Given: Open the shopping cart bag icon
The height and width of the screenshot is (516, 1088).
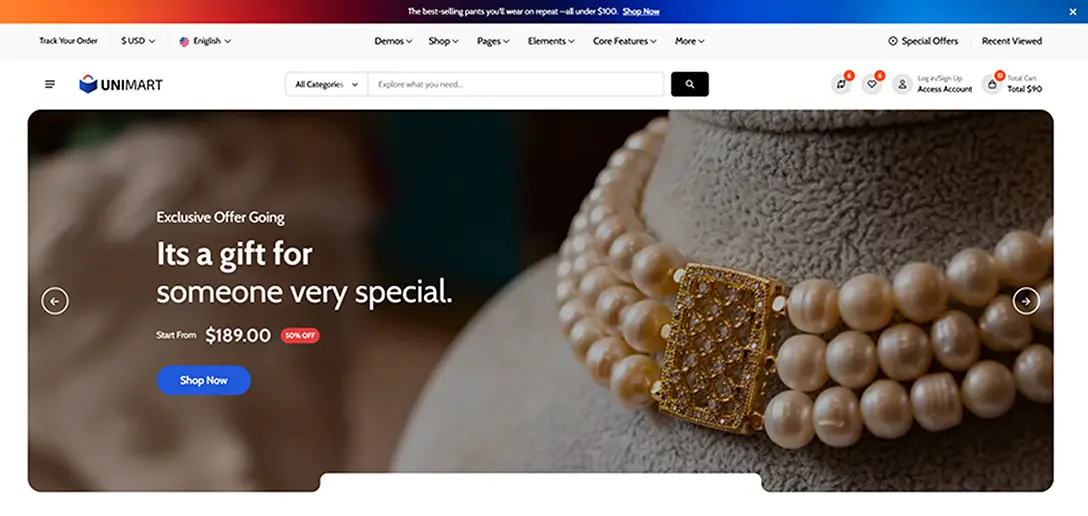Looking at the screenshot, I should [992, 85].
